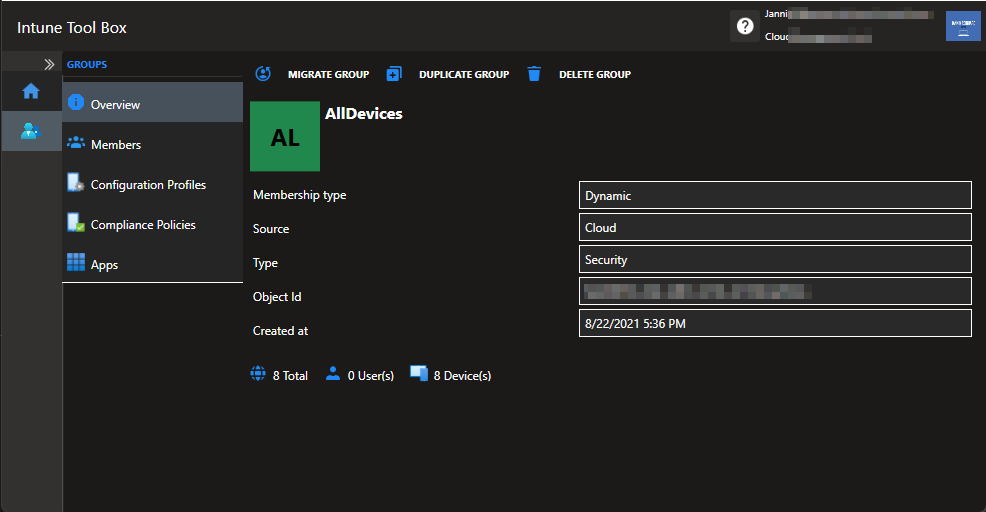
Task: Click the MIGRATE GROUP button
Action: 328,74
